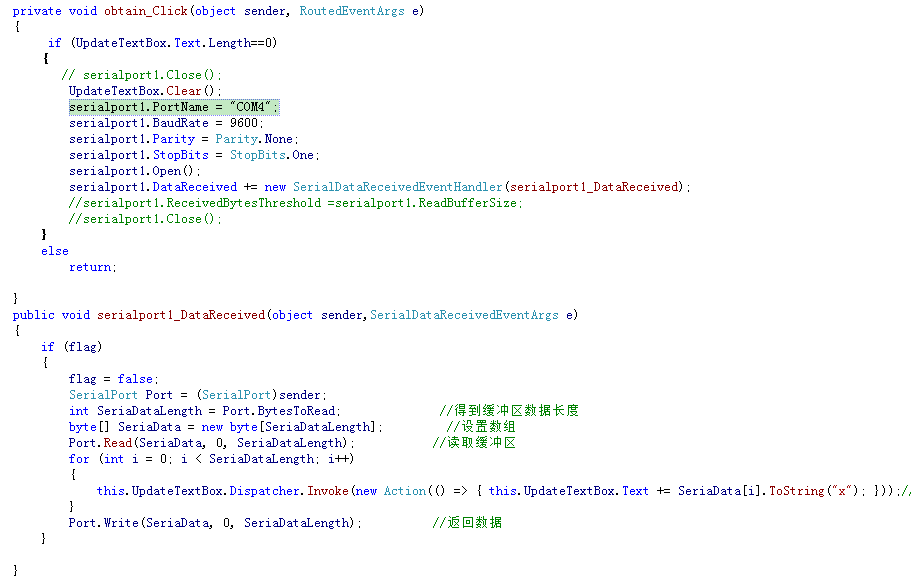Click the return statement
The image size is (911, 582).
pos(93,267)
